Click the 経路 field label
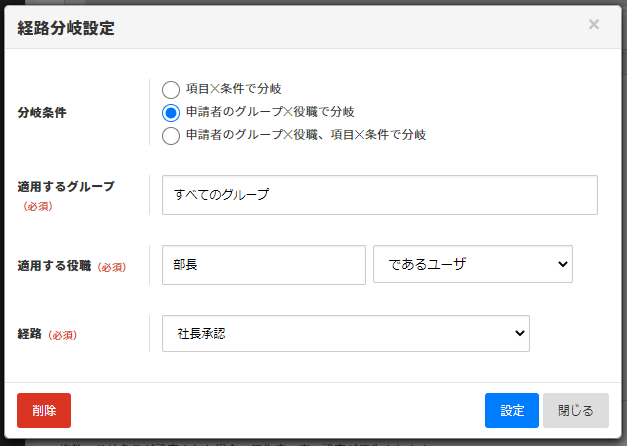This screenshot has width=627, height=446. pyautogui.click(x=31, y=334)
